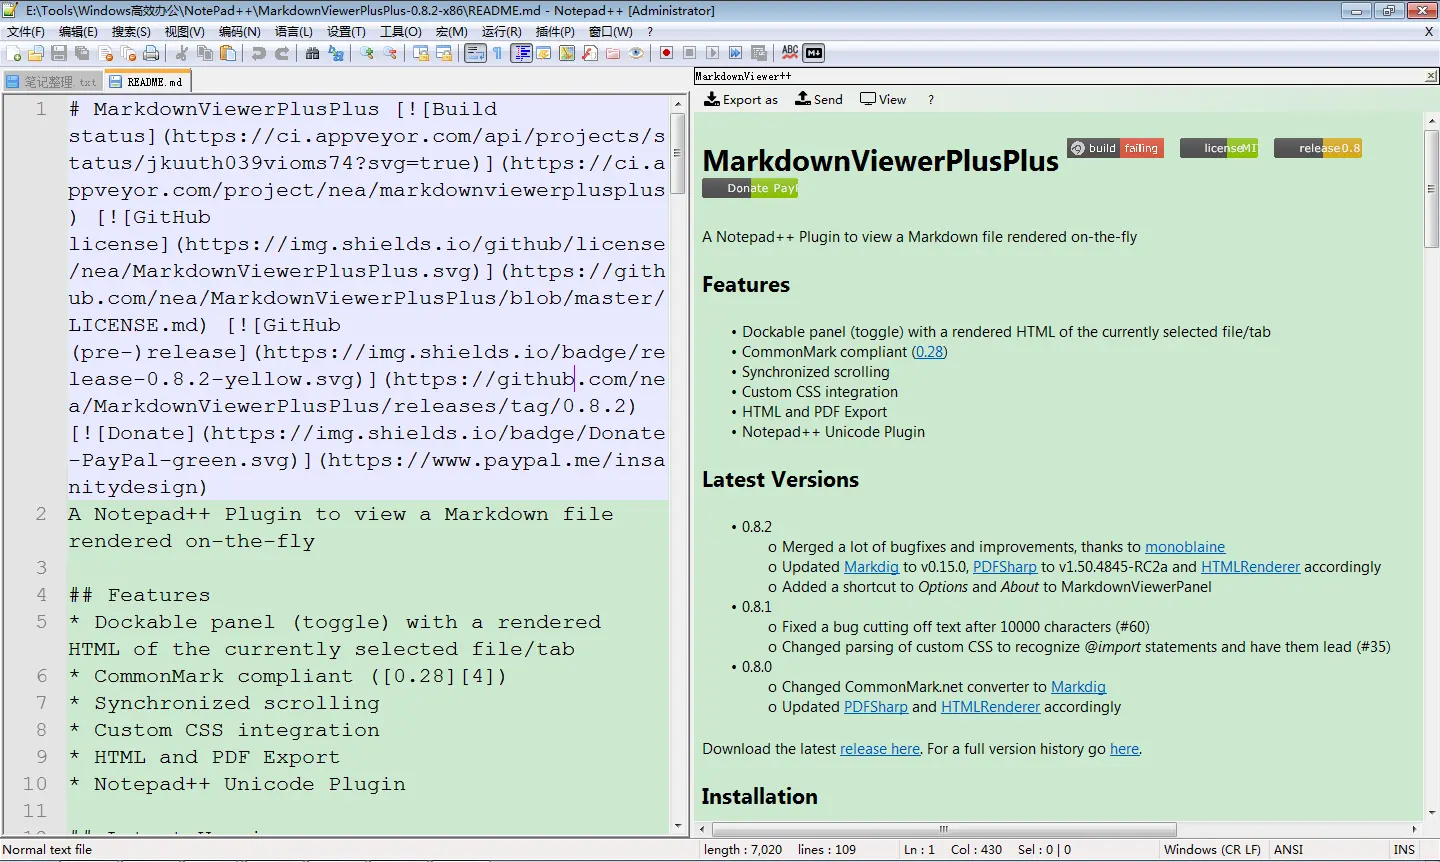Toggle the MarkdownViewer++ panel toolbar icon

(x=814, y=53)
